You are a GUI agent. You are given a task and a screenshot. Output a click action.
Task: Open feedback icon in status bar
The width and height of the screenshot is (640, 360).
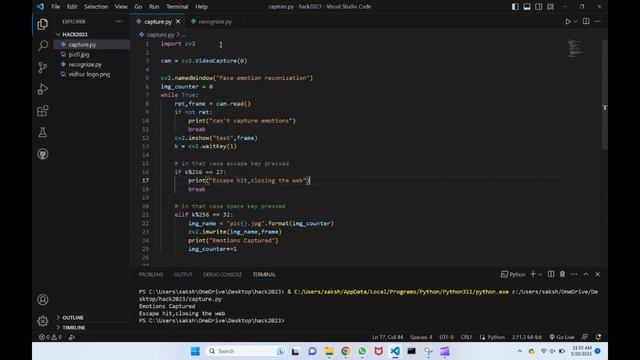(x=585, y=337)
